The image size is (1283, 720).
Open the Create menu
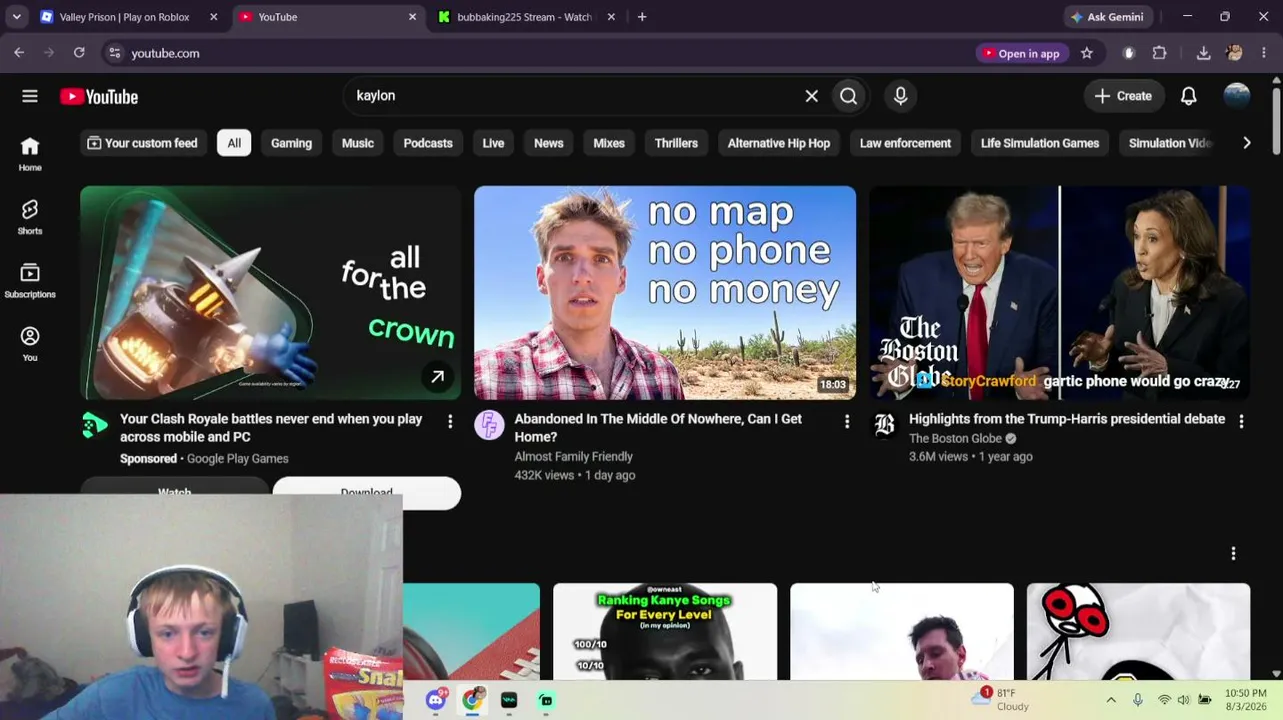(x=1123, y=96)
